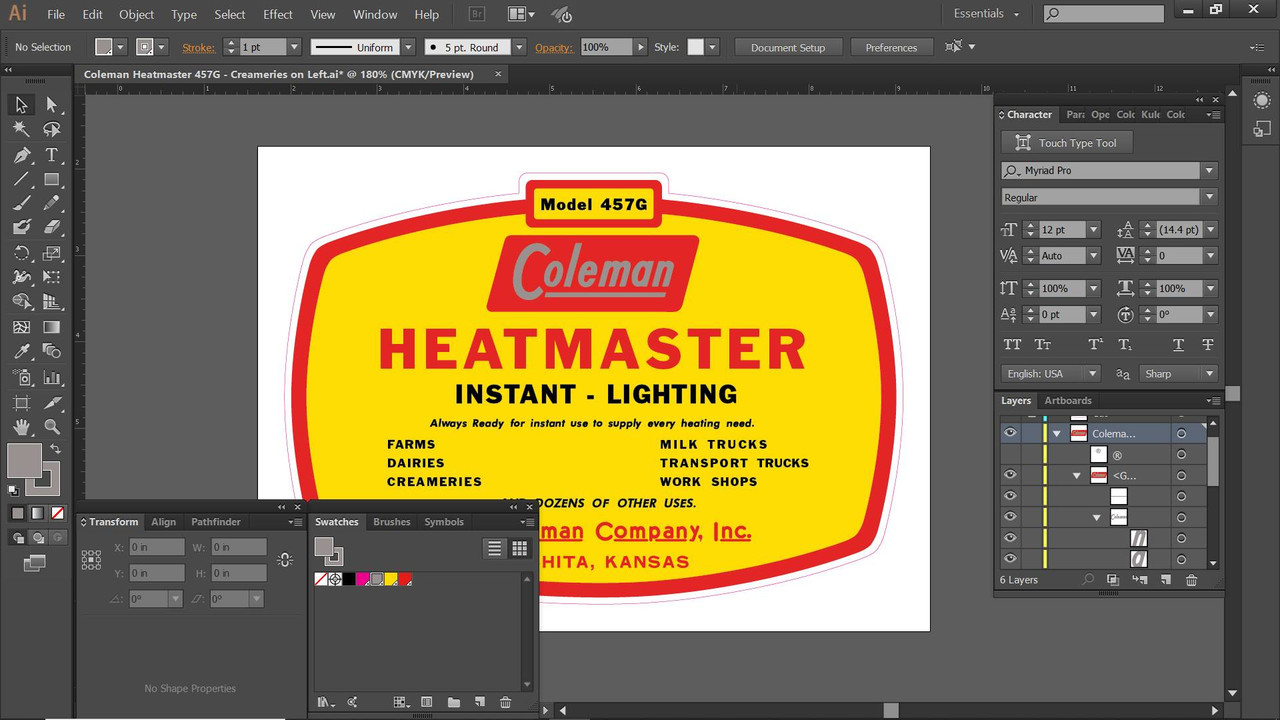Select the Selection tool (black arrow)
The height and width of the screenshot is (720, 1280).
[x=21, y=104]
